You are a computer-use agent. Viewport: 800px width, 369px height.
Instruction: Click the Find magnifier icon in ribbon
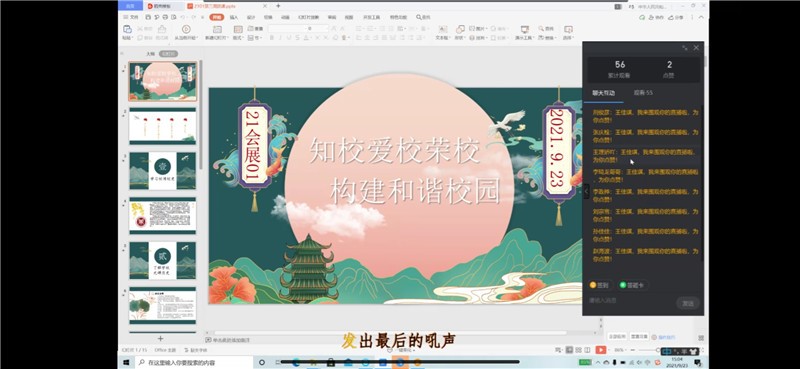coord(541,29)
